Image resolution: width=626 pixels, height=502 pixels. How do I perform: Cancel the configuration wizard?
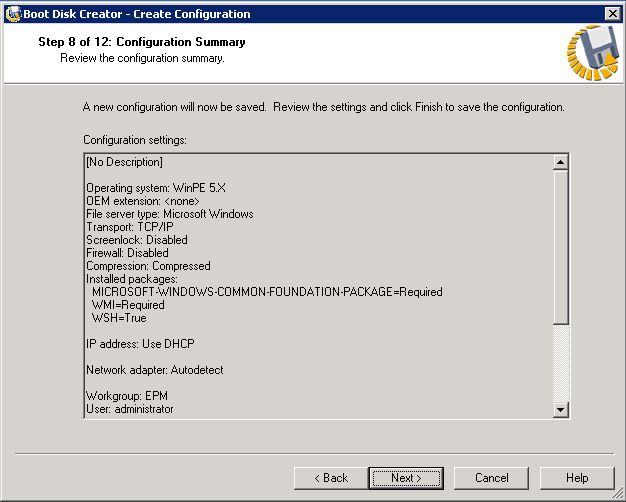click(491, 478)
